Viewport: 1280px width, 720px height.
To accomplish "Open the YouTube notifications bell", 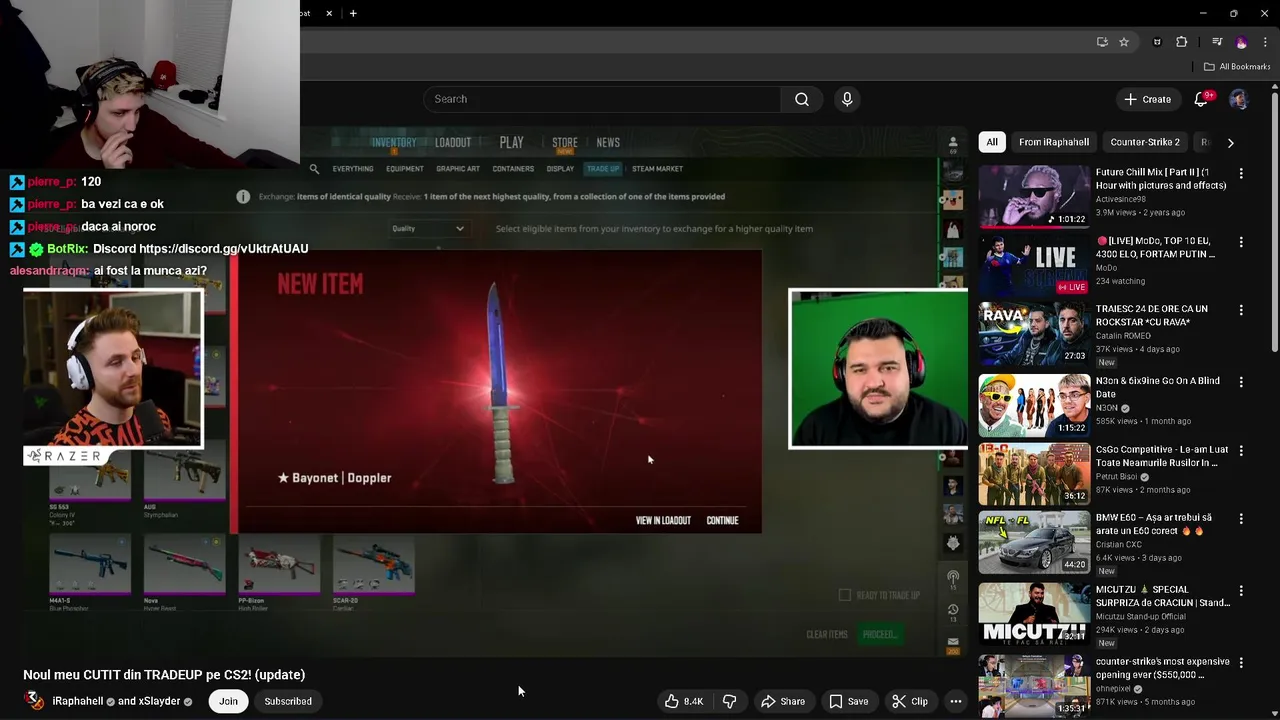I will [1201, 99].
